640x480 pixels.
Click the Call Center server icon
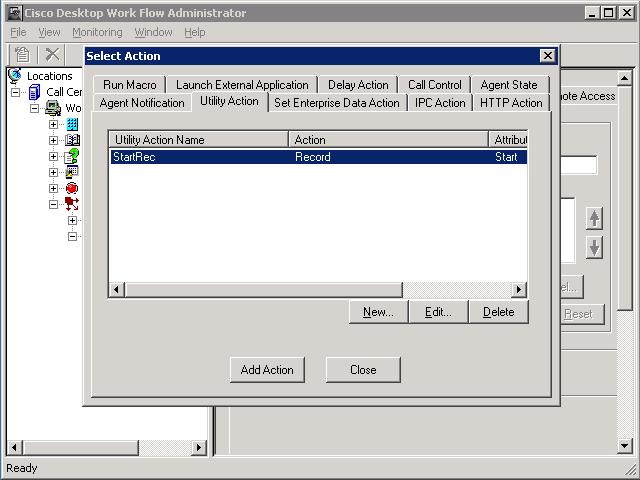(x=35, y=92)
